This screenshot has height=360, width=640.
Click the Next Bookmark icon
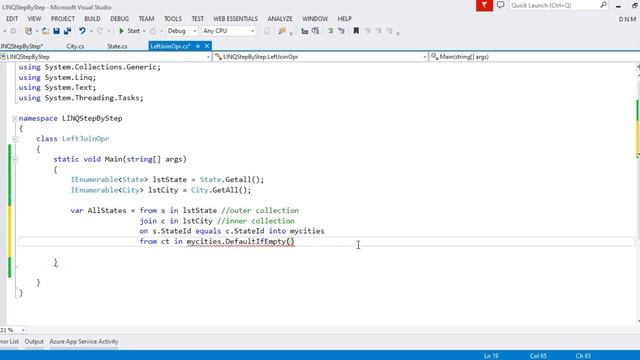(378, 31)
